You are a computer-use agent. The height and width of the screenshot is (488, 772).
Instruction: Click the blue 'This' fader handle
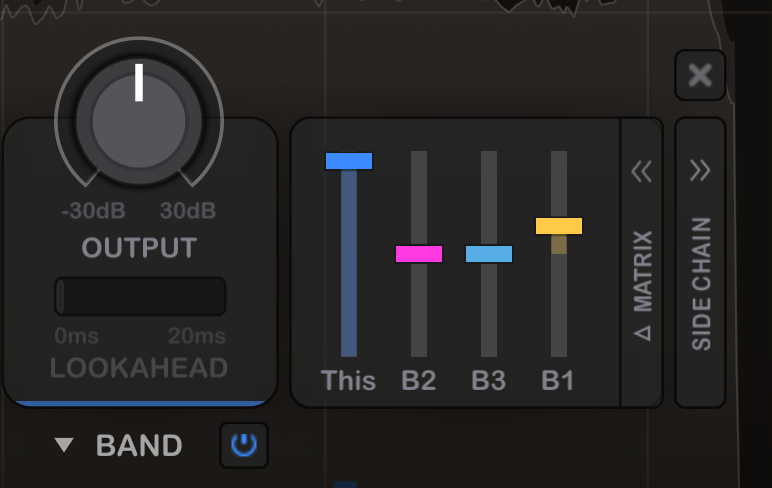pos(349,161)
